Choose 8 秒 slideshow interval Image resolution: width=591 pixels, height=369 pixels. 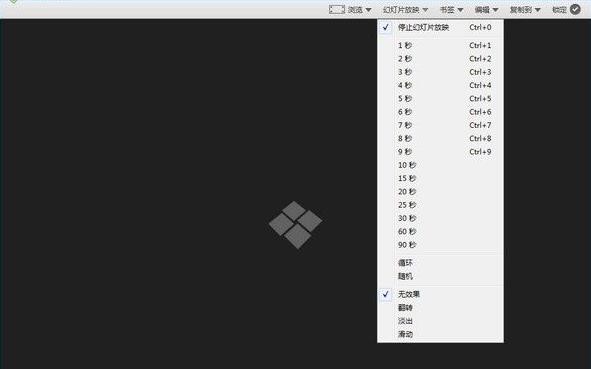point(440,138)
